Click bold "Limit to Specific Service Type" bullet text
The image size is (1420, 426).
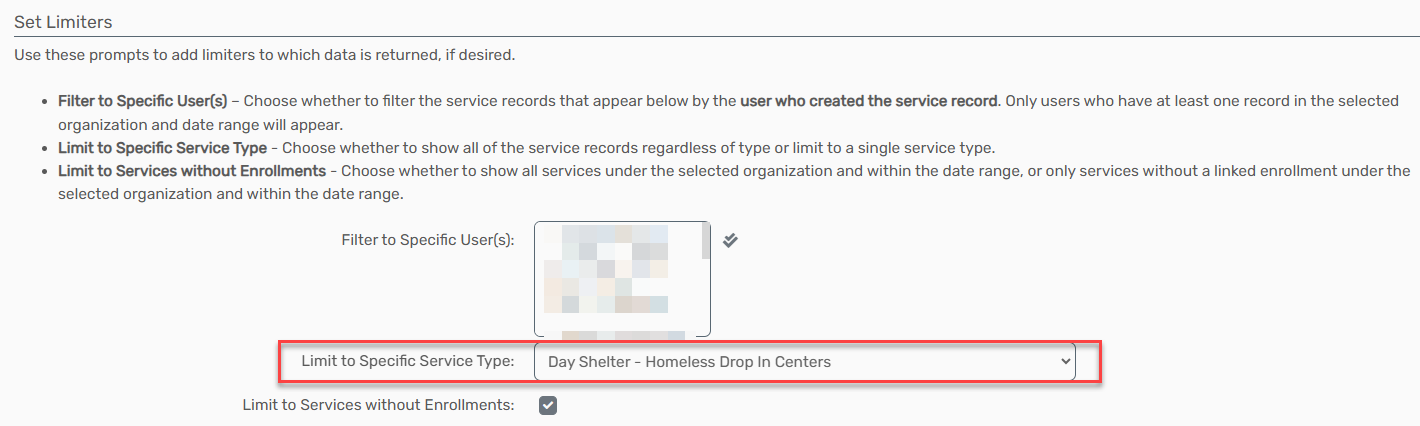click(162, 148)
